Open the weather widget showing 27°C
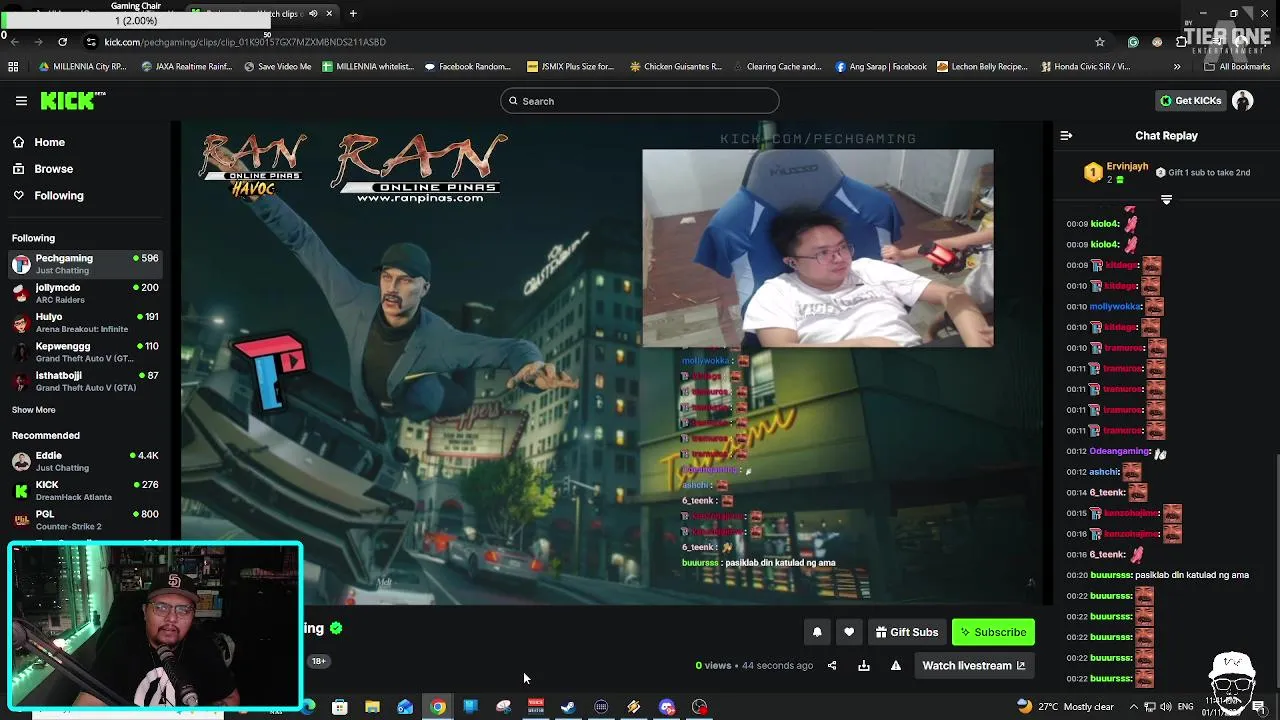Screen dimensions: 1280x720 tap(1065, 707)
